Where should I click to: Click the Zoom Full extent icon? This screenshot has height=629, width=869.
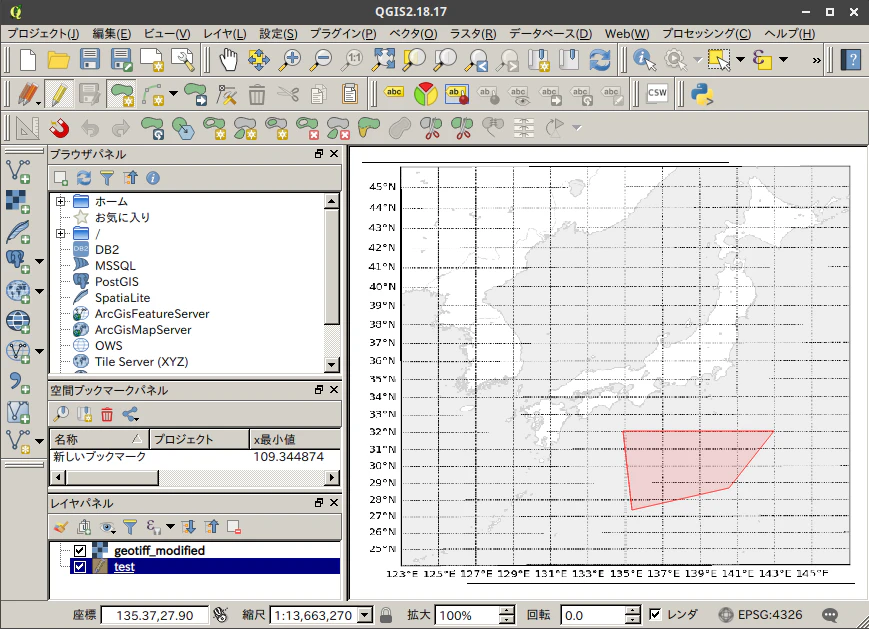[x=383, y=59]
